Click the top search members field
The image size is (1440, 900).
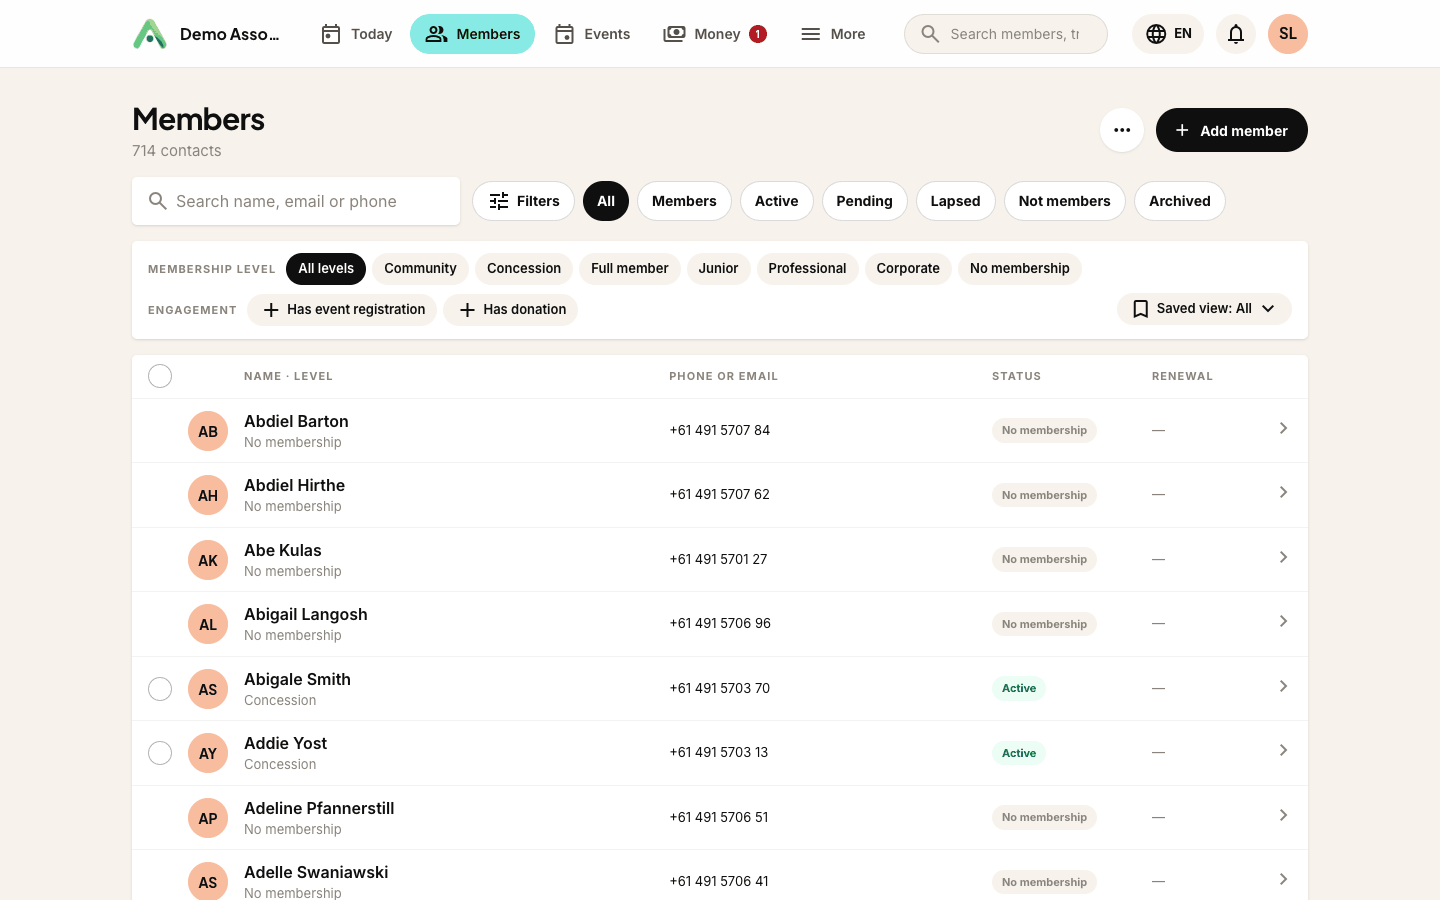coord(1006,34)
